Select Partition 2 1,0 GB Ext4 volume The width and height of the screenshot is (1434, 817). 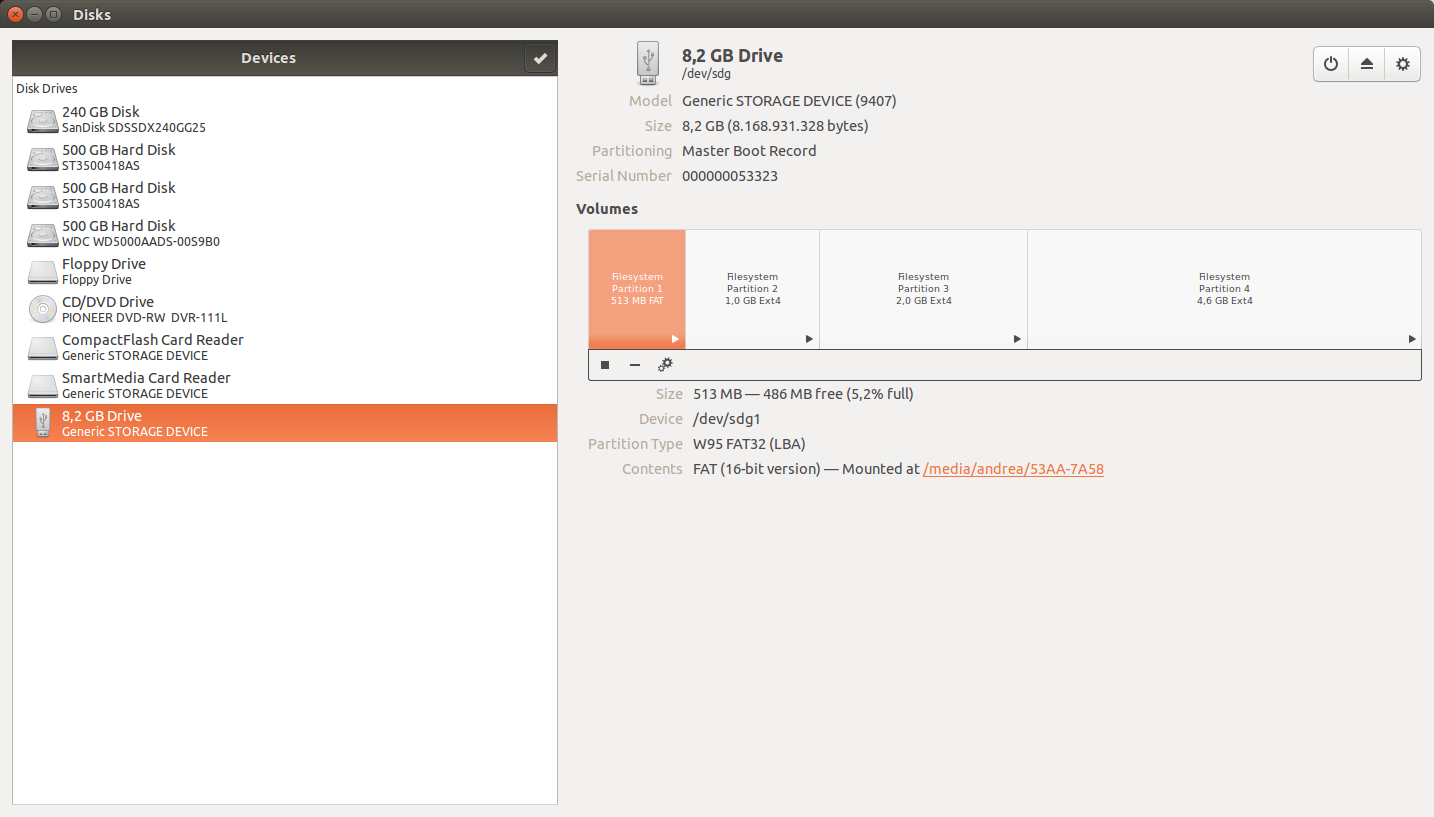pyautogui.click(x=753, y=289)
